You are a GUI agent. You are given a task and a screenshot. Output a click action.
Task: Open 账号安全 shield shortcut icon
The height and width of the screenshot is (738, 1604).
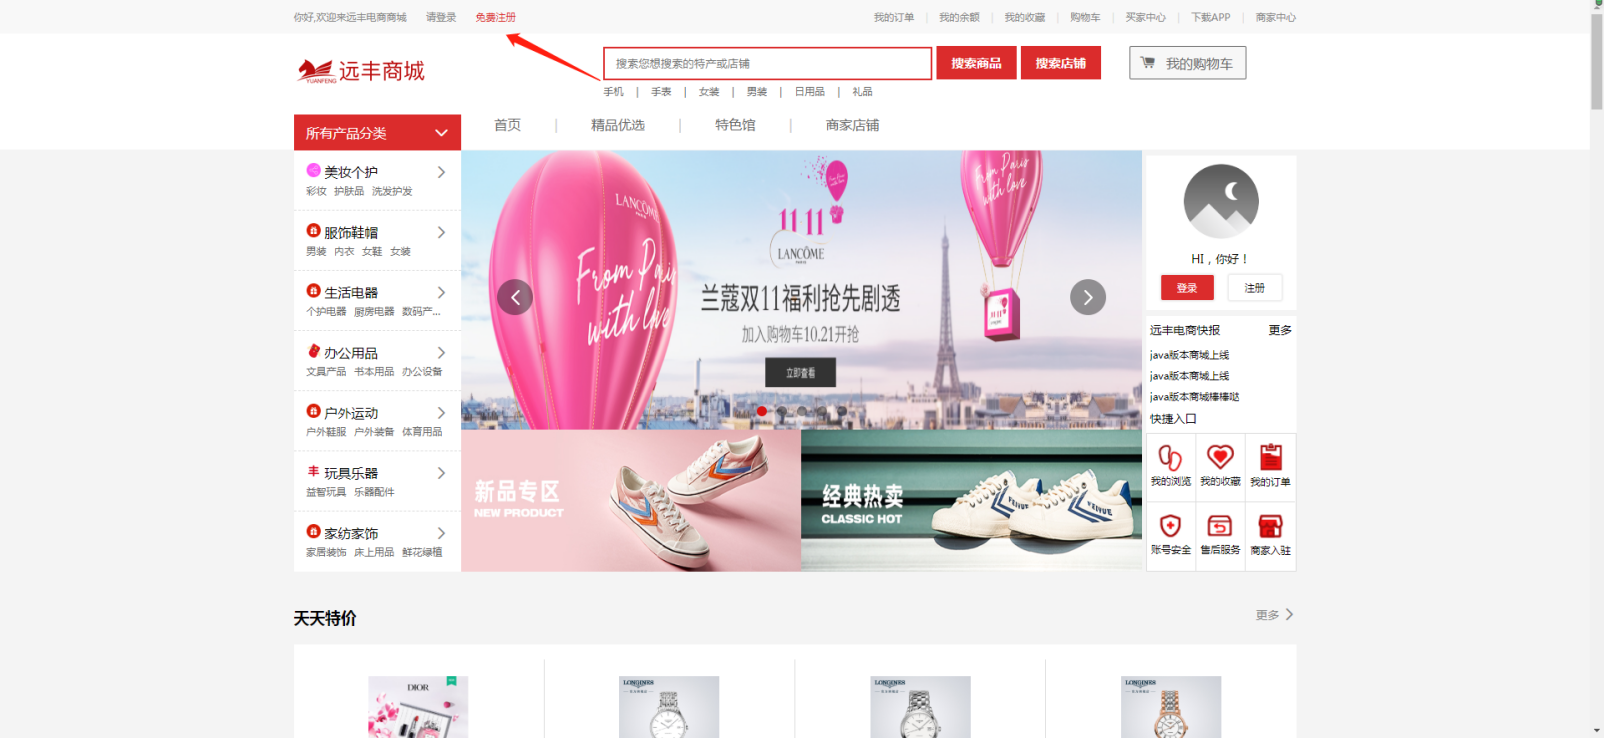1170,526
